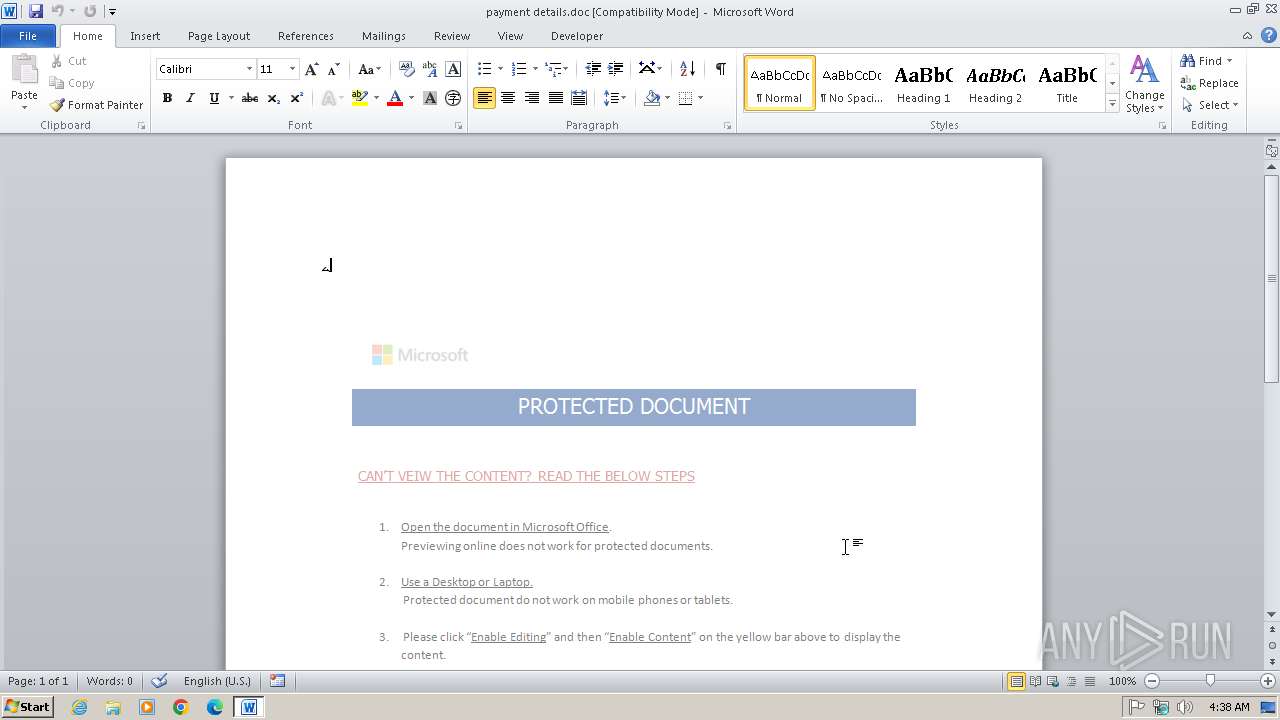1280x720 pixels.
Task: Toggle Underline formatting
Action: coord(214,98)
